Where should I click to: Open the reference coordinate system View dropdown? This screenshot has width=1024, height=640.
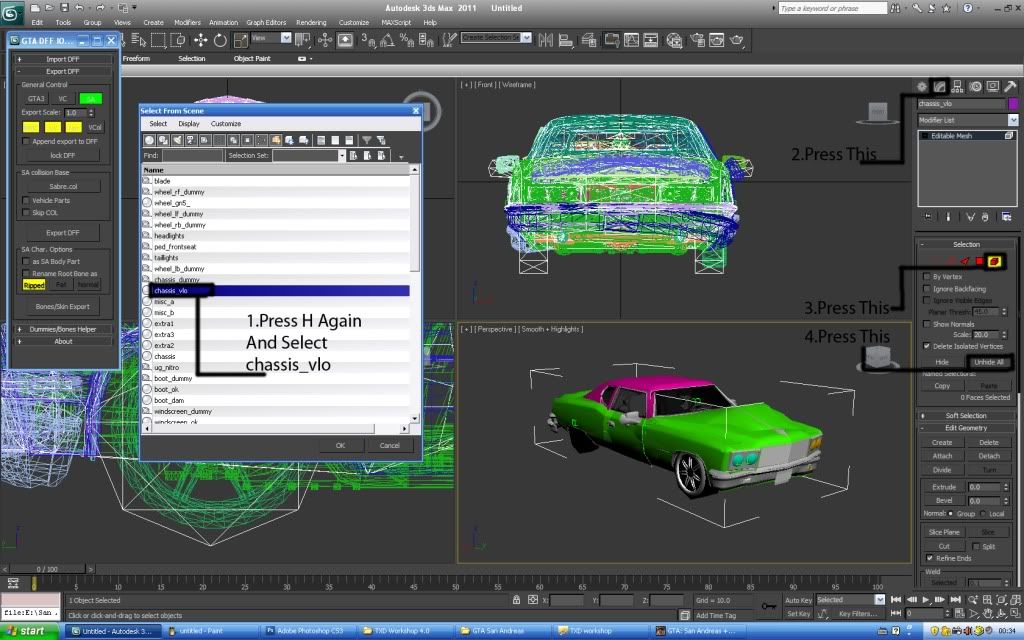click(x=286, y=38)
